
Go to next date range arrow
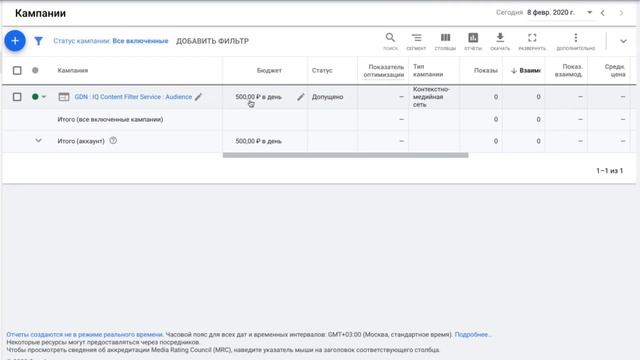click(x=621, y=13)
